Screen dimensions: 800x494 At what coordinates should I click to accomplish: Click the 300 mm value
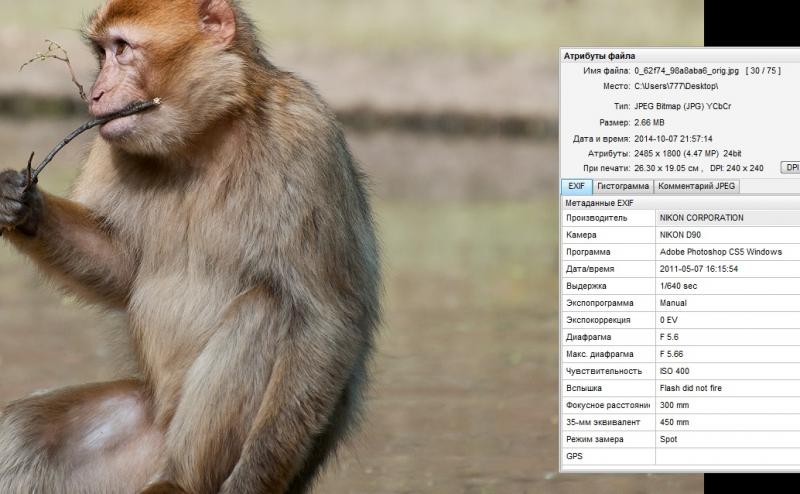pyautogui.click(x=674, y=405)
